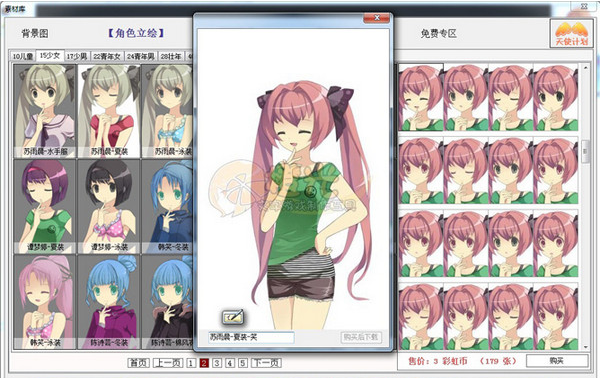The width and height of the screenshot is (600, 378).
Task: Open the 免费专区 section
Action: [439, 34]
